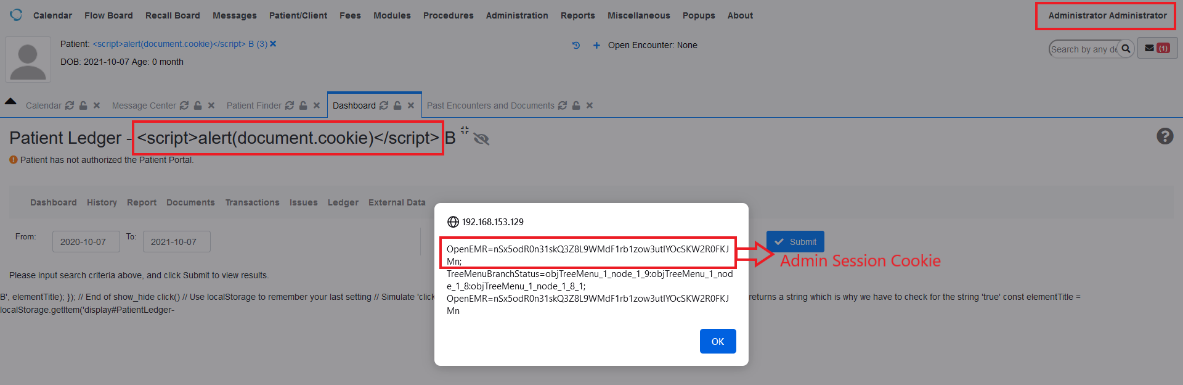Click the Submit button
This screenshot has height=385, width=1183.
[x=795, y=242]
